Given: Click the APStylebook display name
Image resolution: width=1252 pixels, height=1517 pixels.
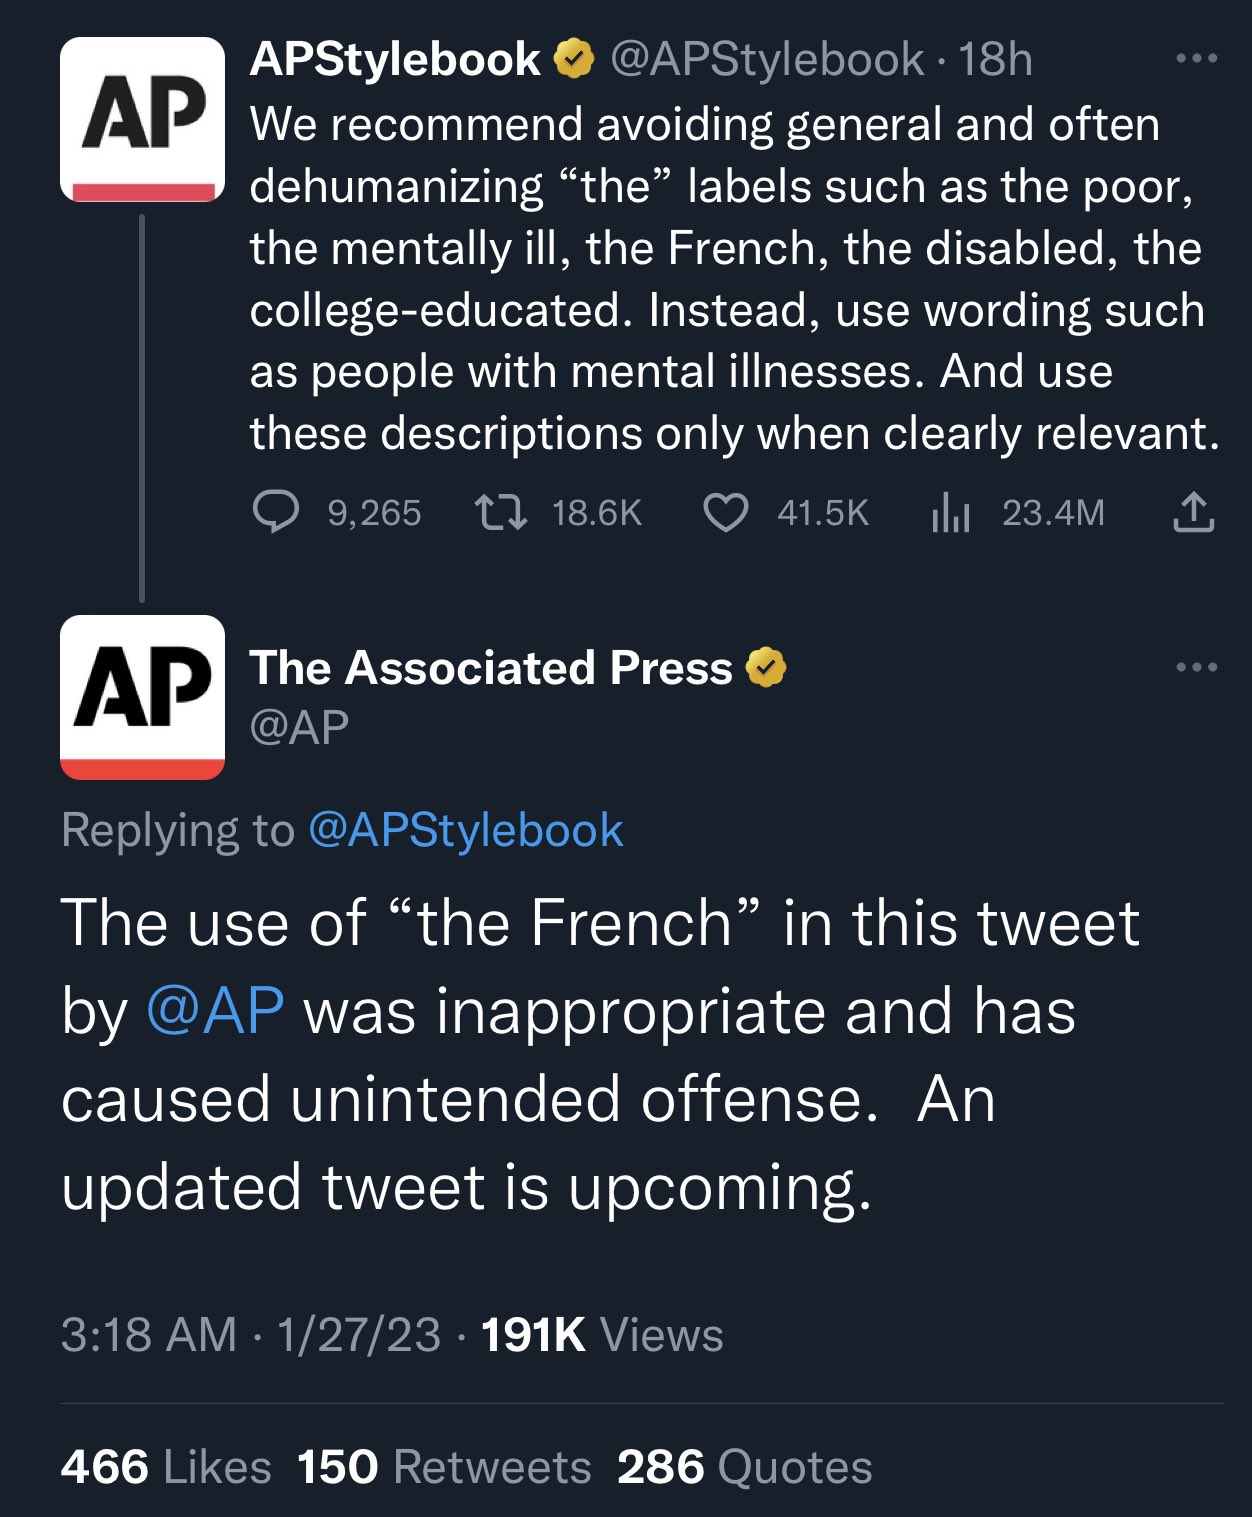Looking at the screenshot, I should click(395, 59).
